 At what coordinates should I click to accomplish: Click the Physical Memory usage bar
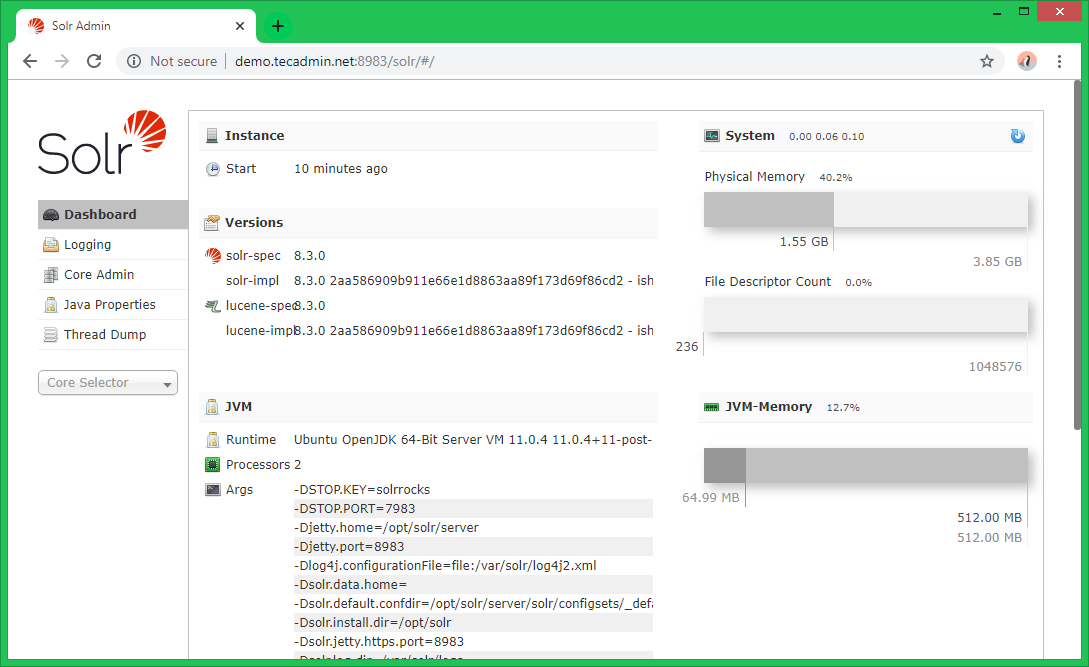(865, 210)
